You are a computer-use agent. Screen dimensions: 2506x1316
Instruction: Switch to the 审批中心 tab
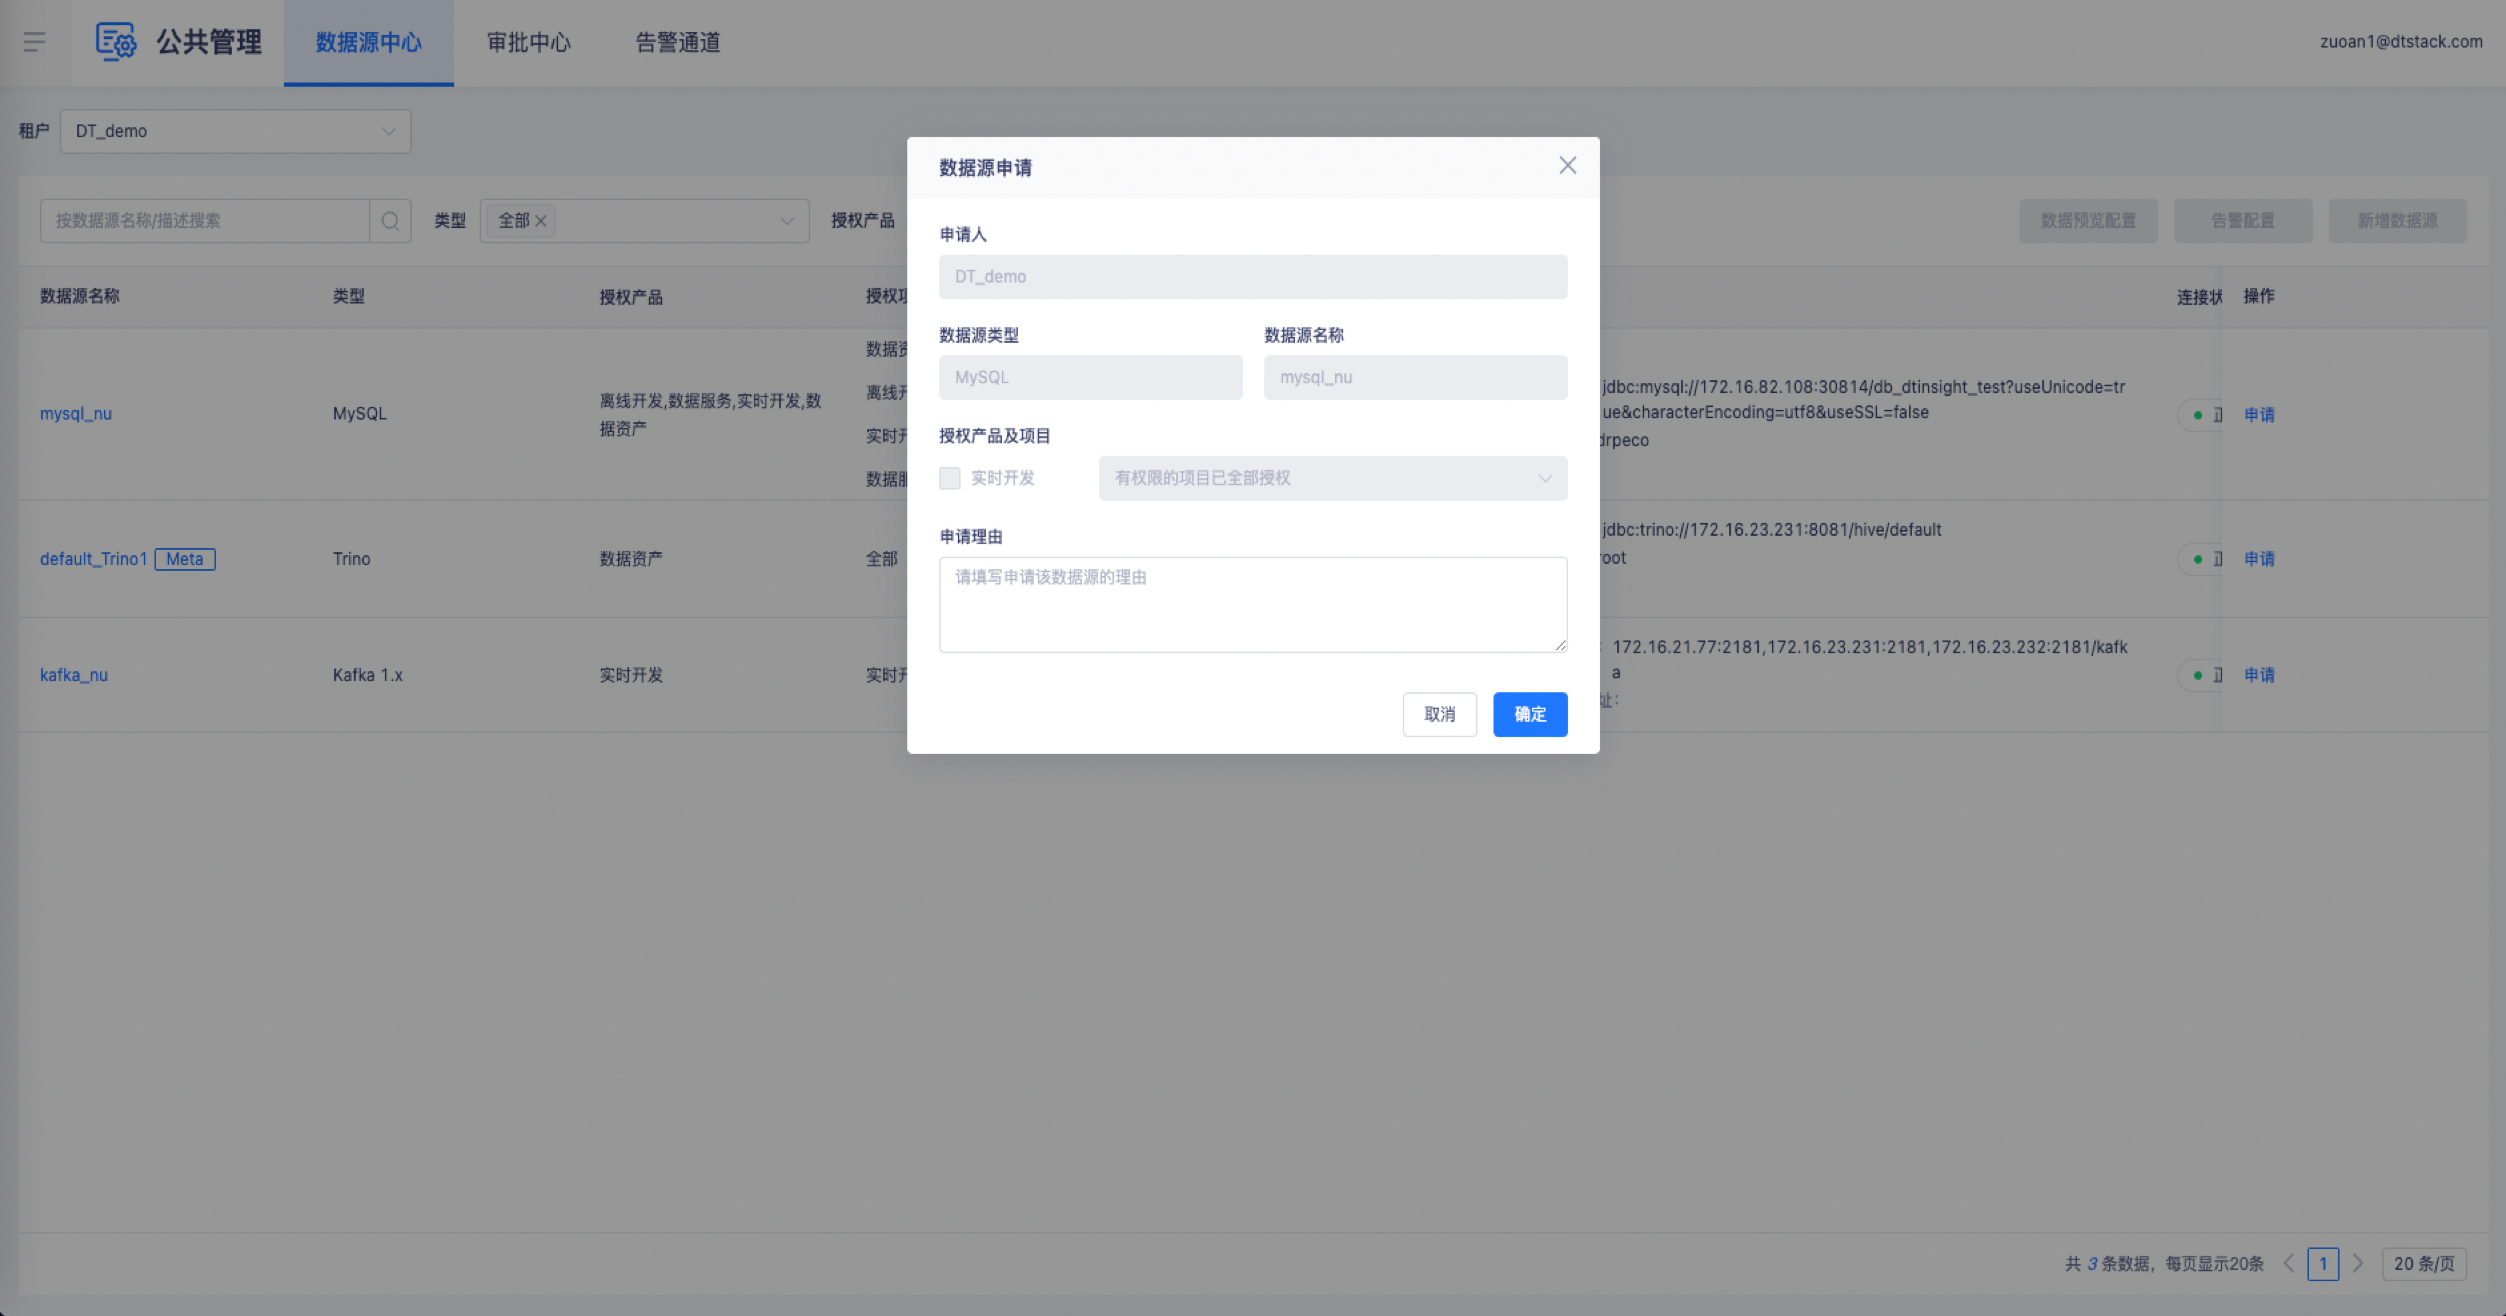pos(529,42)
